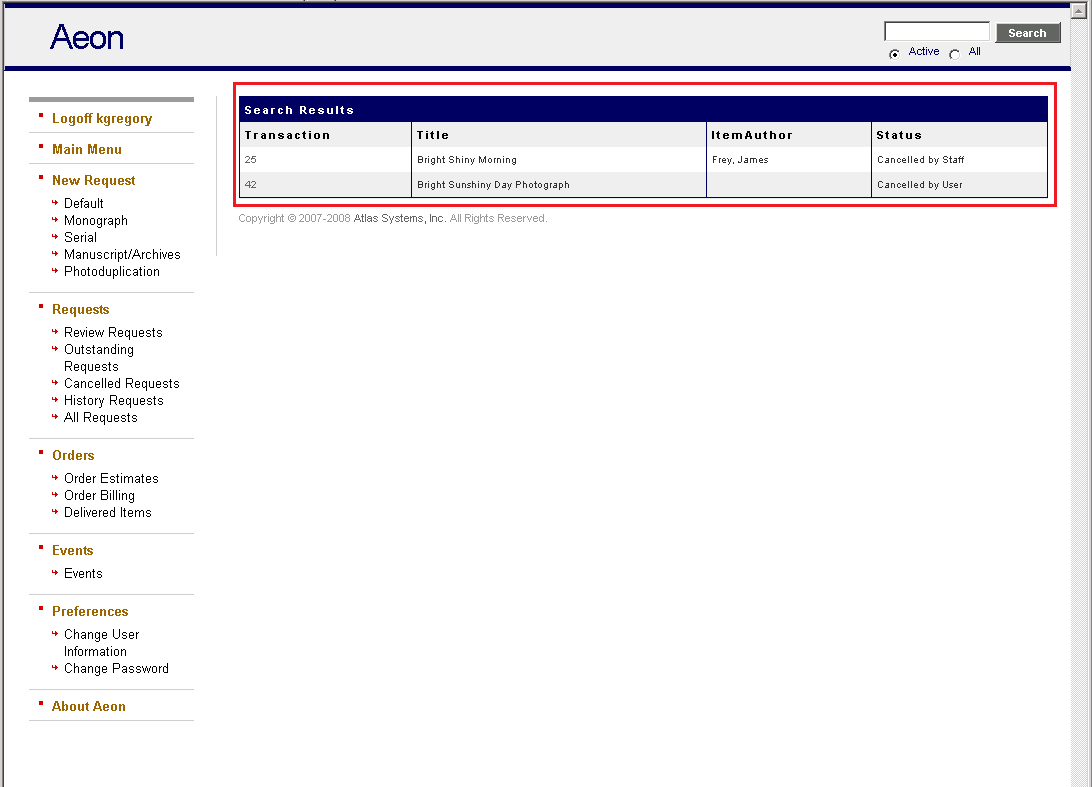
Task: Click inside the search text field
Action: coord(936,31)
